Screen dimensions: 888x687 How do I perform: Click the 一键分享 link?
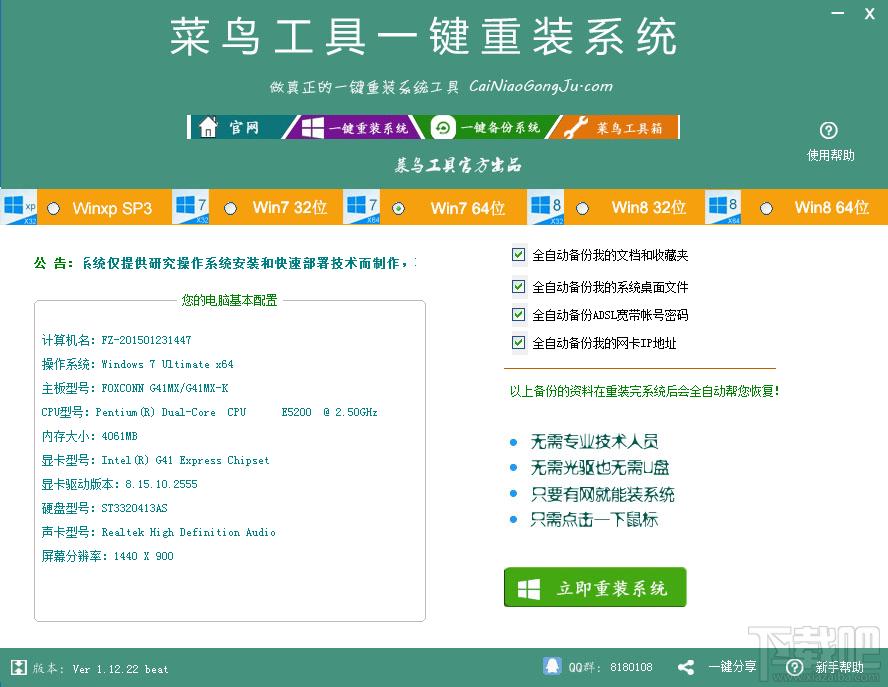732,667
